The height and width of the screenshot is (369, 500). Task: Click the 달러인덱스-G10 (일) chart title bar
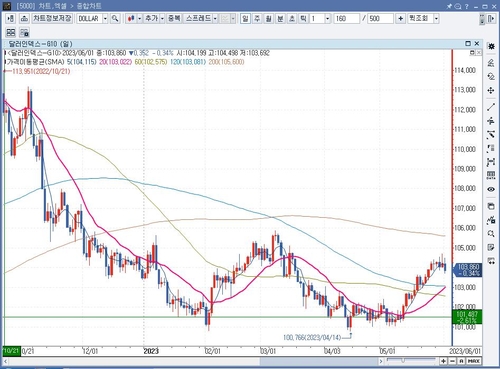point(242,44)
